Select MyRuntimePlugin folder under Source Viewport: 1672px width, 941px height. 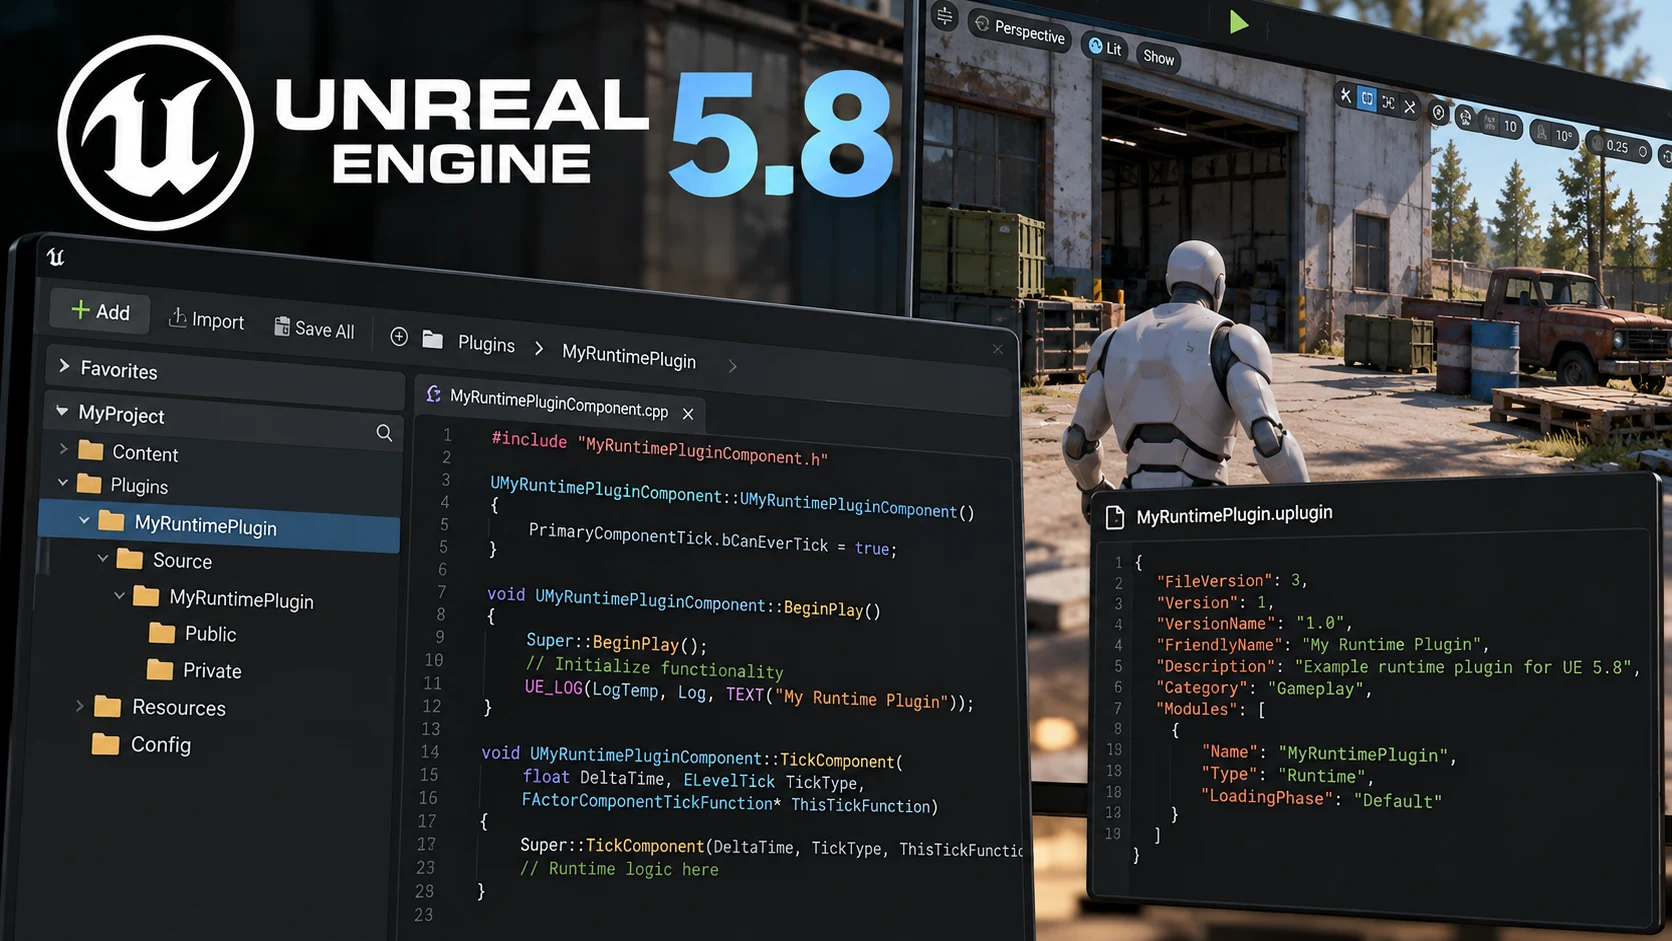pyautogui.click(x=224, y=598)
